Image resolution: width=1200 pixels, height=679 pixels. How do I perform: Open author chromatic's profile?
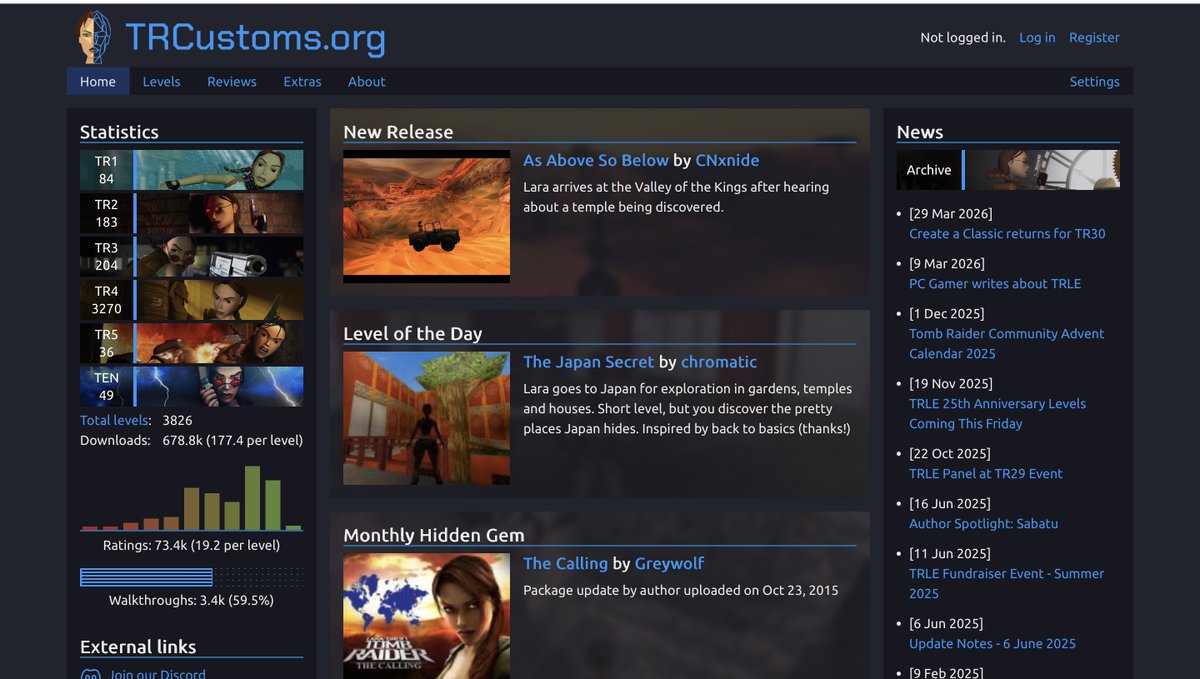(719, 362)
